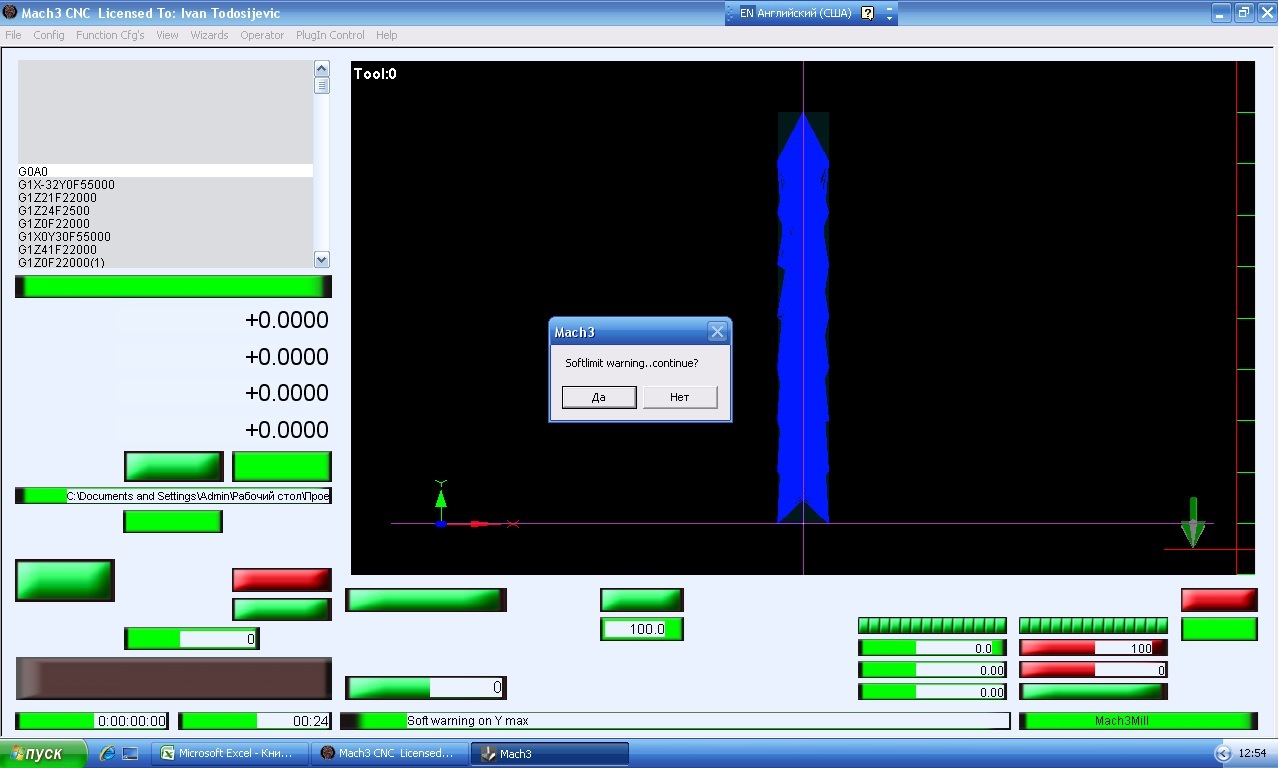Click the large brown blank bar button

pos(173,678)
